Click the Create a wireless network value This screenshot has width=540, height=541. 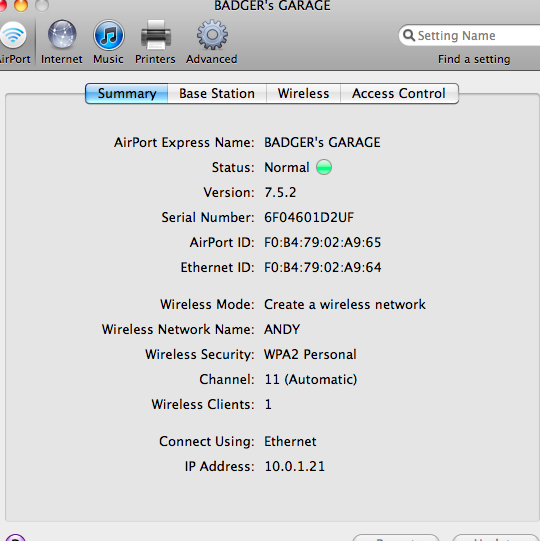pos(345,305)
